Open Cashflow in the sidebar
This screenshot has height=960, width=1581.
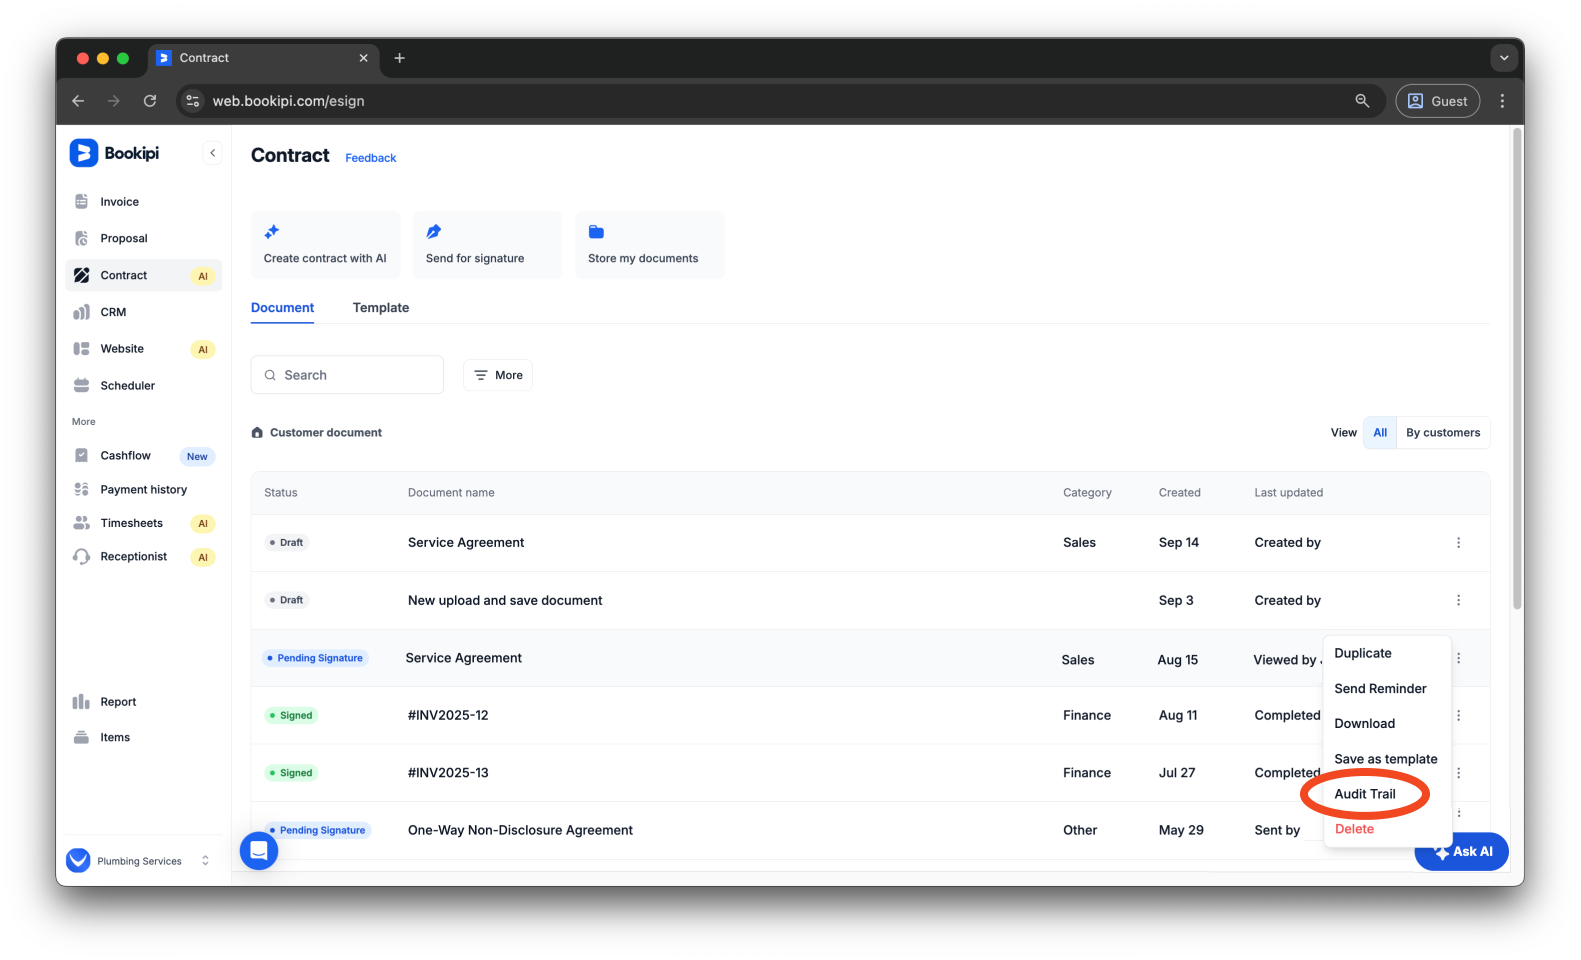pyautogui.click(x=125, y=456)
